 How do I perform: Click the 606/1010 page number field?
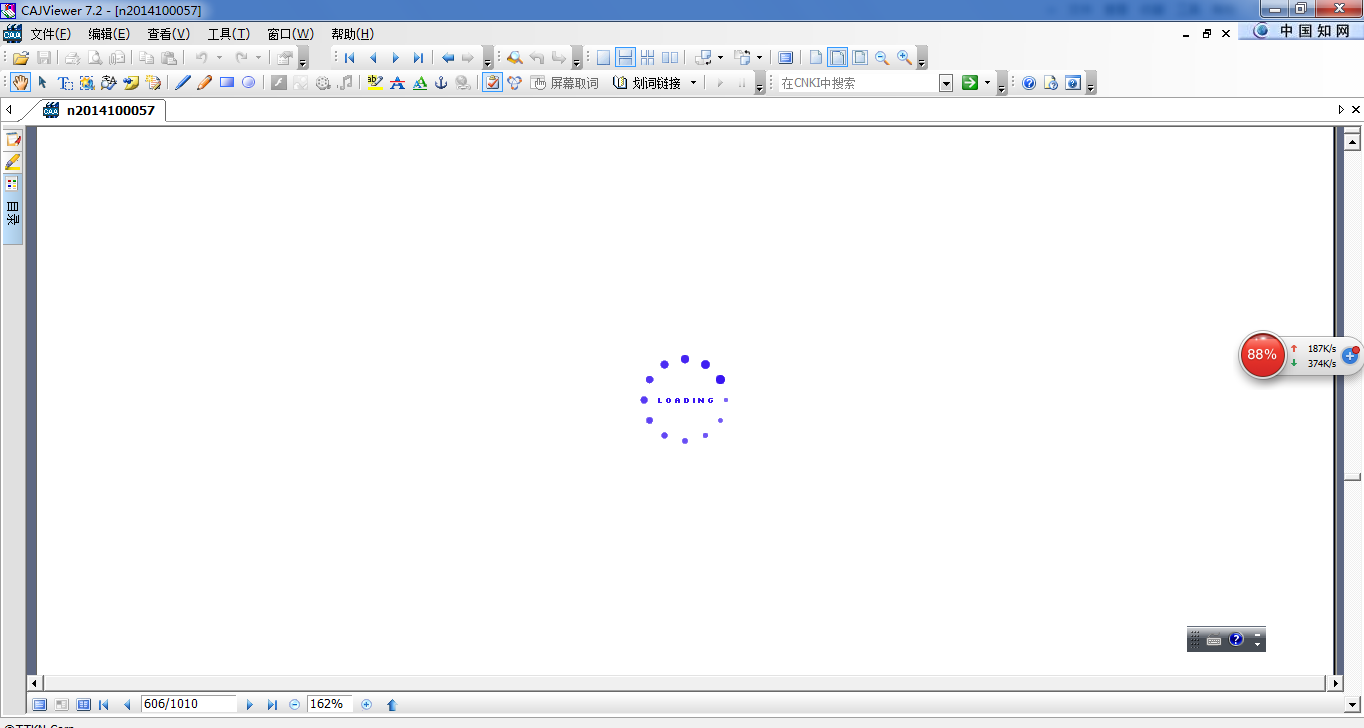(x=189, y=704)
